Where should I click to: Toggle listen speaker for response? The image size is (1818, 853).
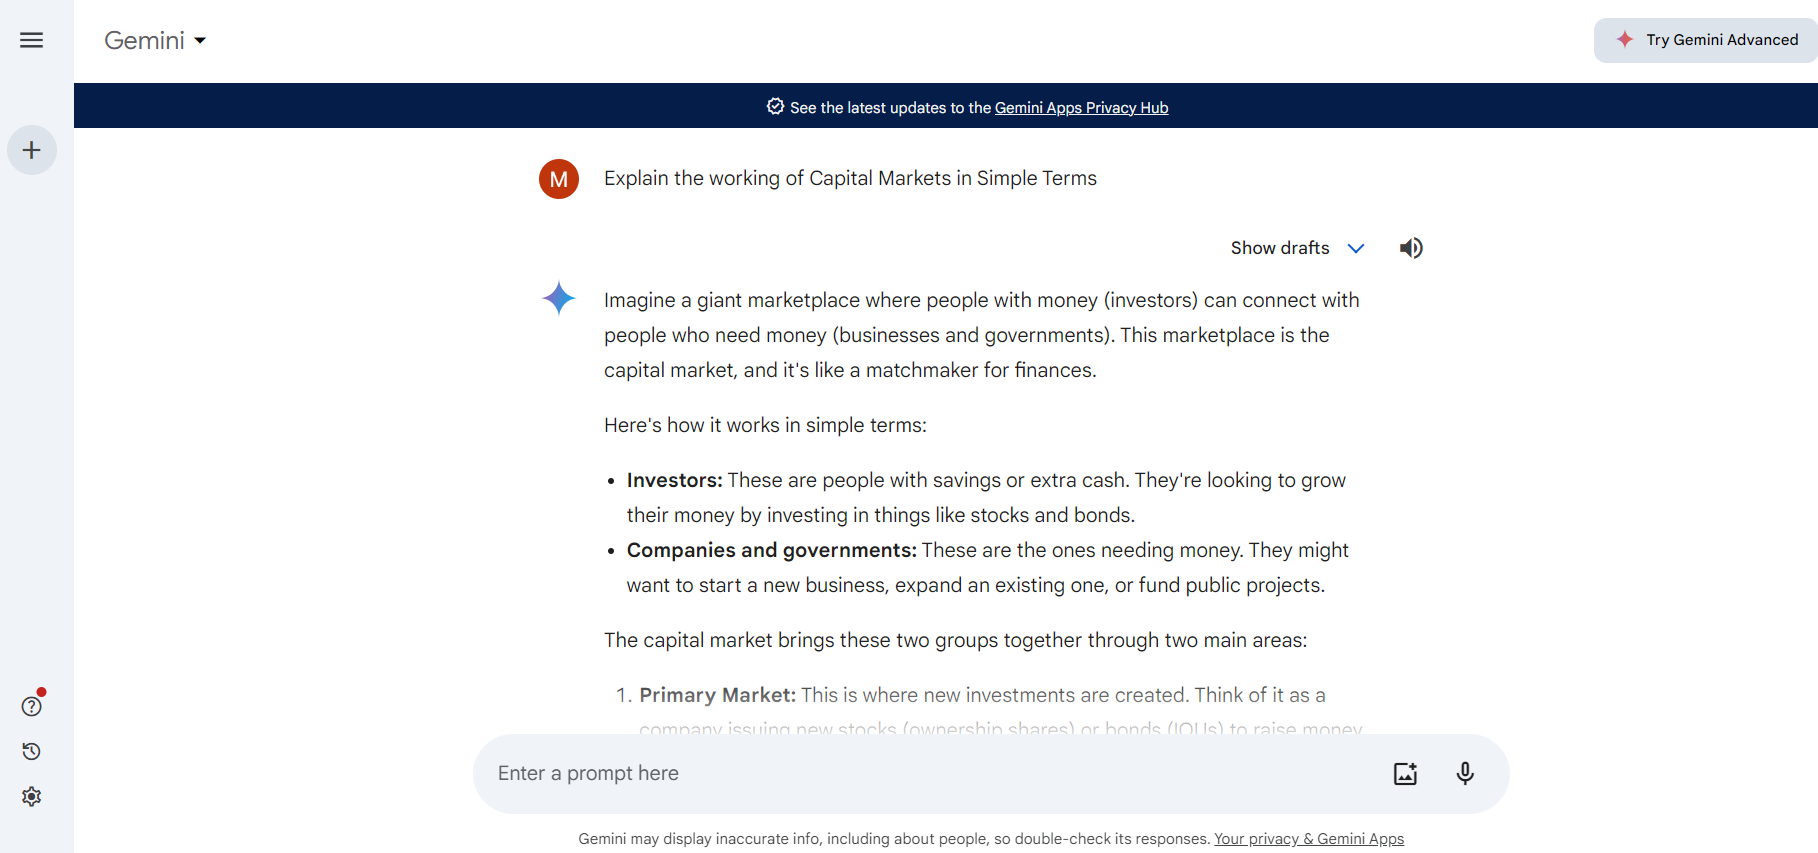pyautogui.click(x=1411, y=248)
